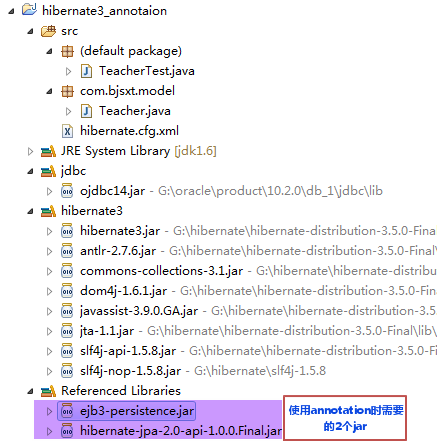The width and height of the screenshot is (437, 445).
Task: Click the Referenced Libraries icon
Action: 48,391
